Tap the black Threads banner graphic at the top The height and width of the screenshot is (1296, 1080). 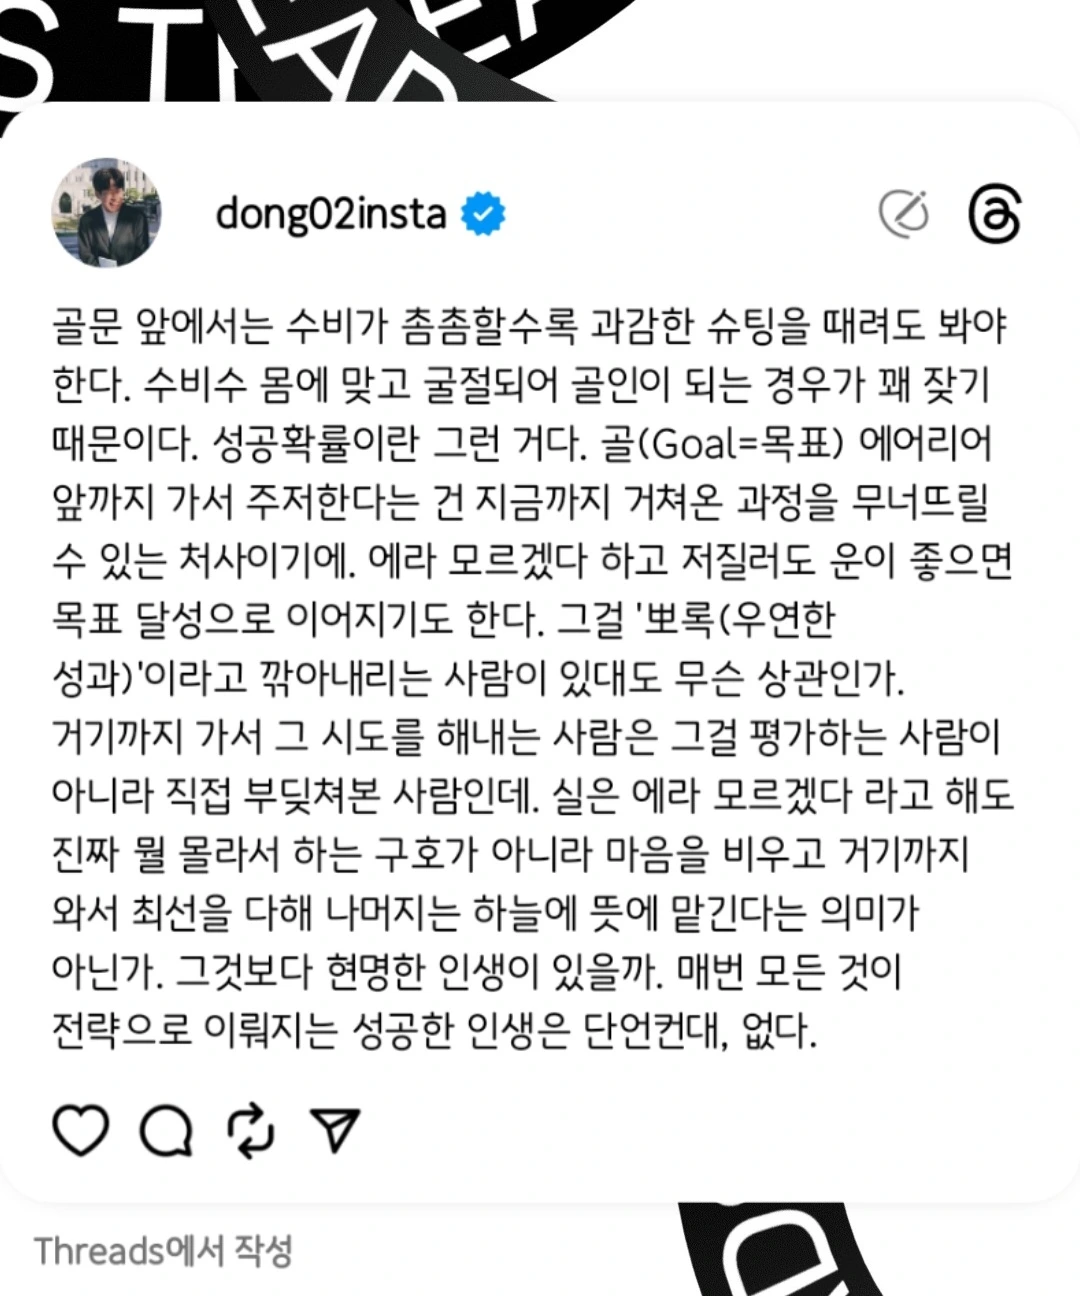tap(330, 50)
